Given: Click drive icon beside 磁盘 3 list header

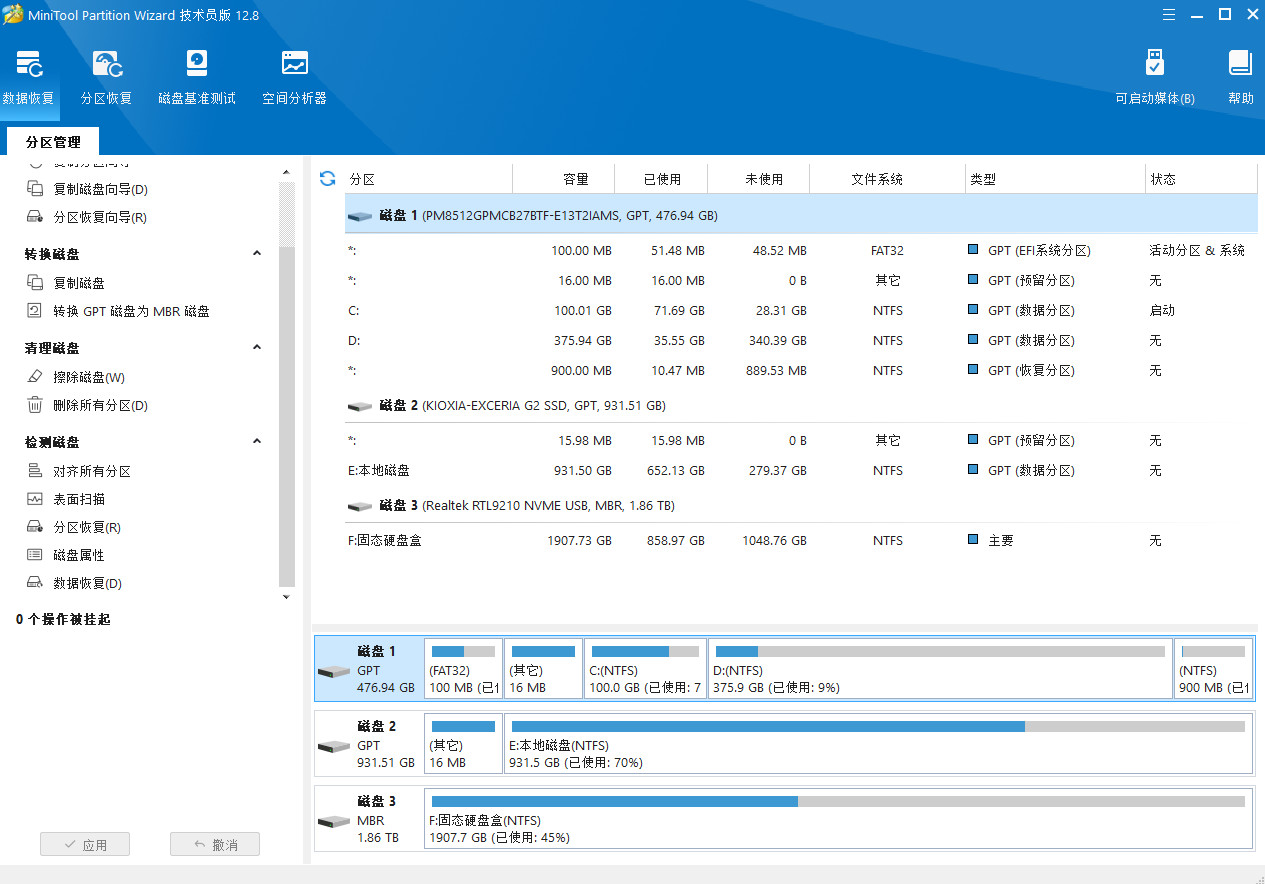Looking at the screenshot, I should 360,506.
